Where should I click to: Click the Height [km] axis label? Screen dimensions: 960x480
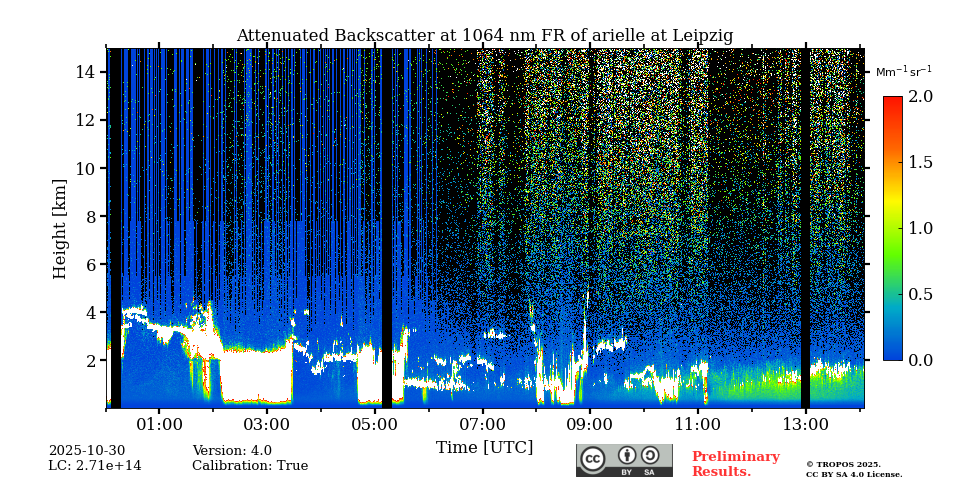coord(60,228)
